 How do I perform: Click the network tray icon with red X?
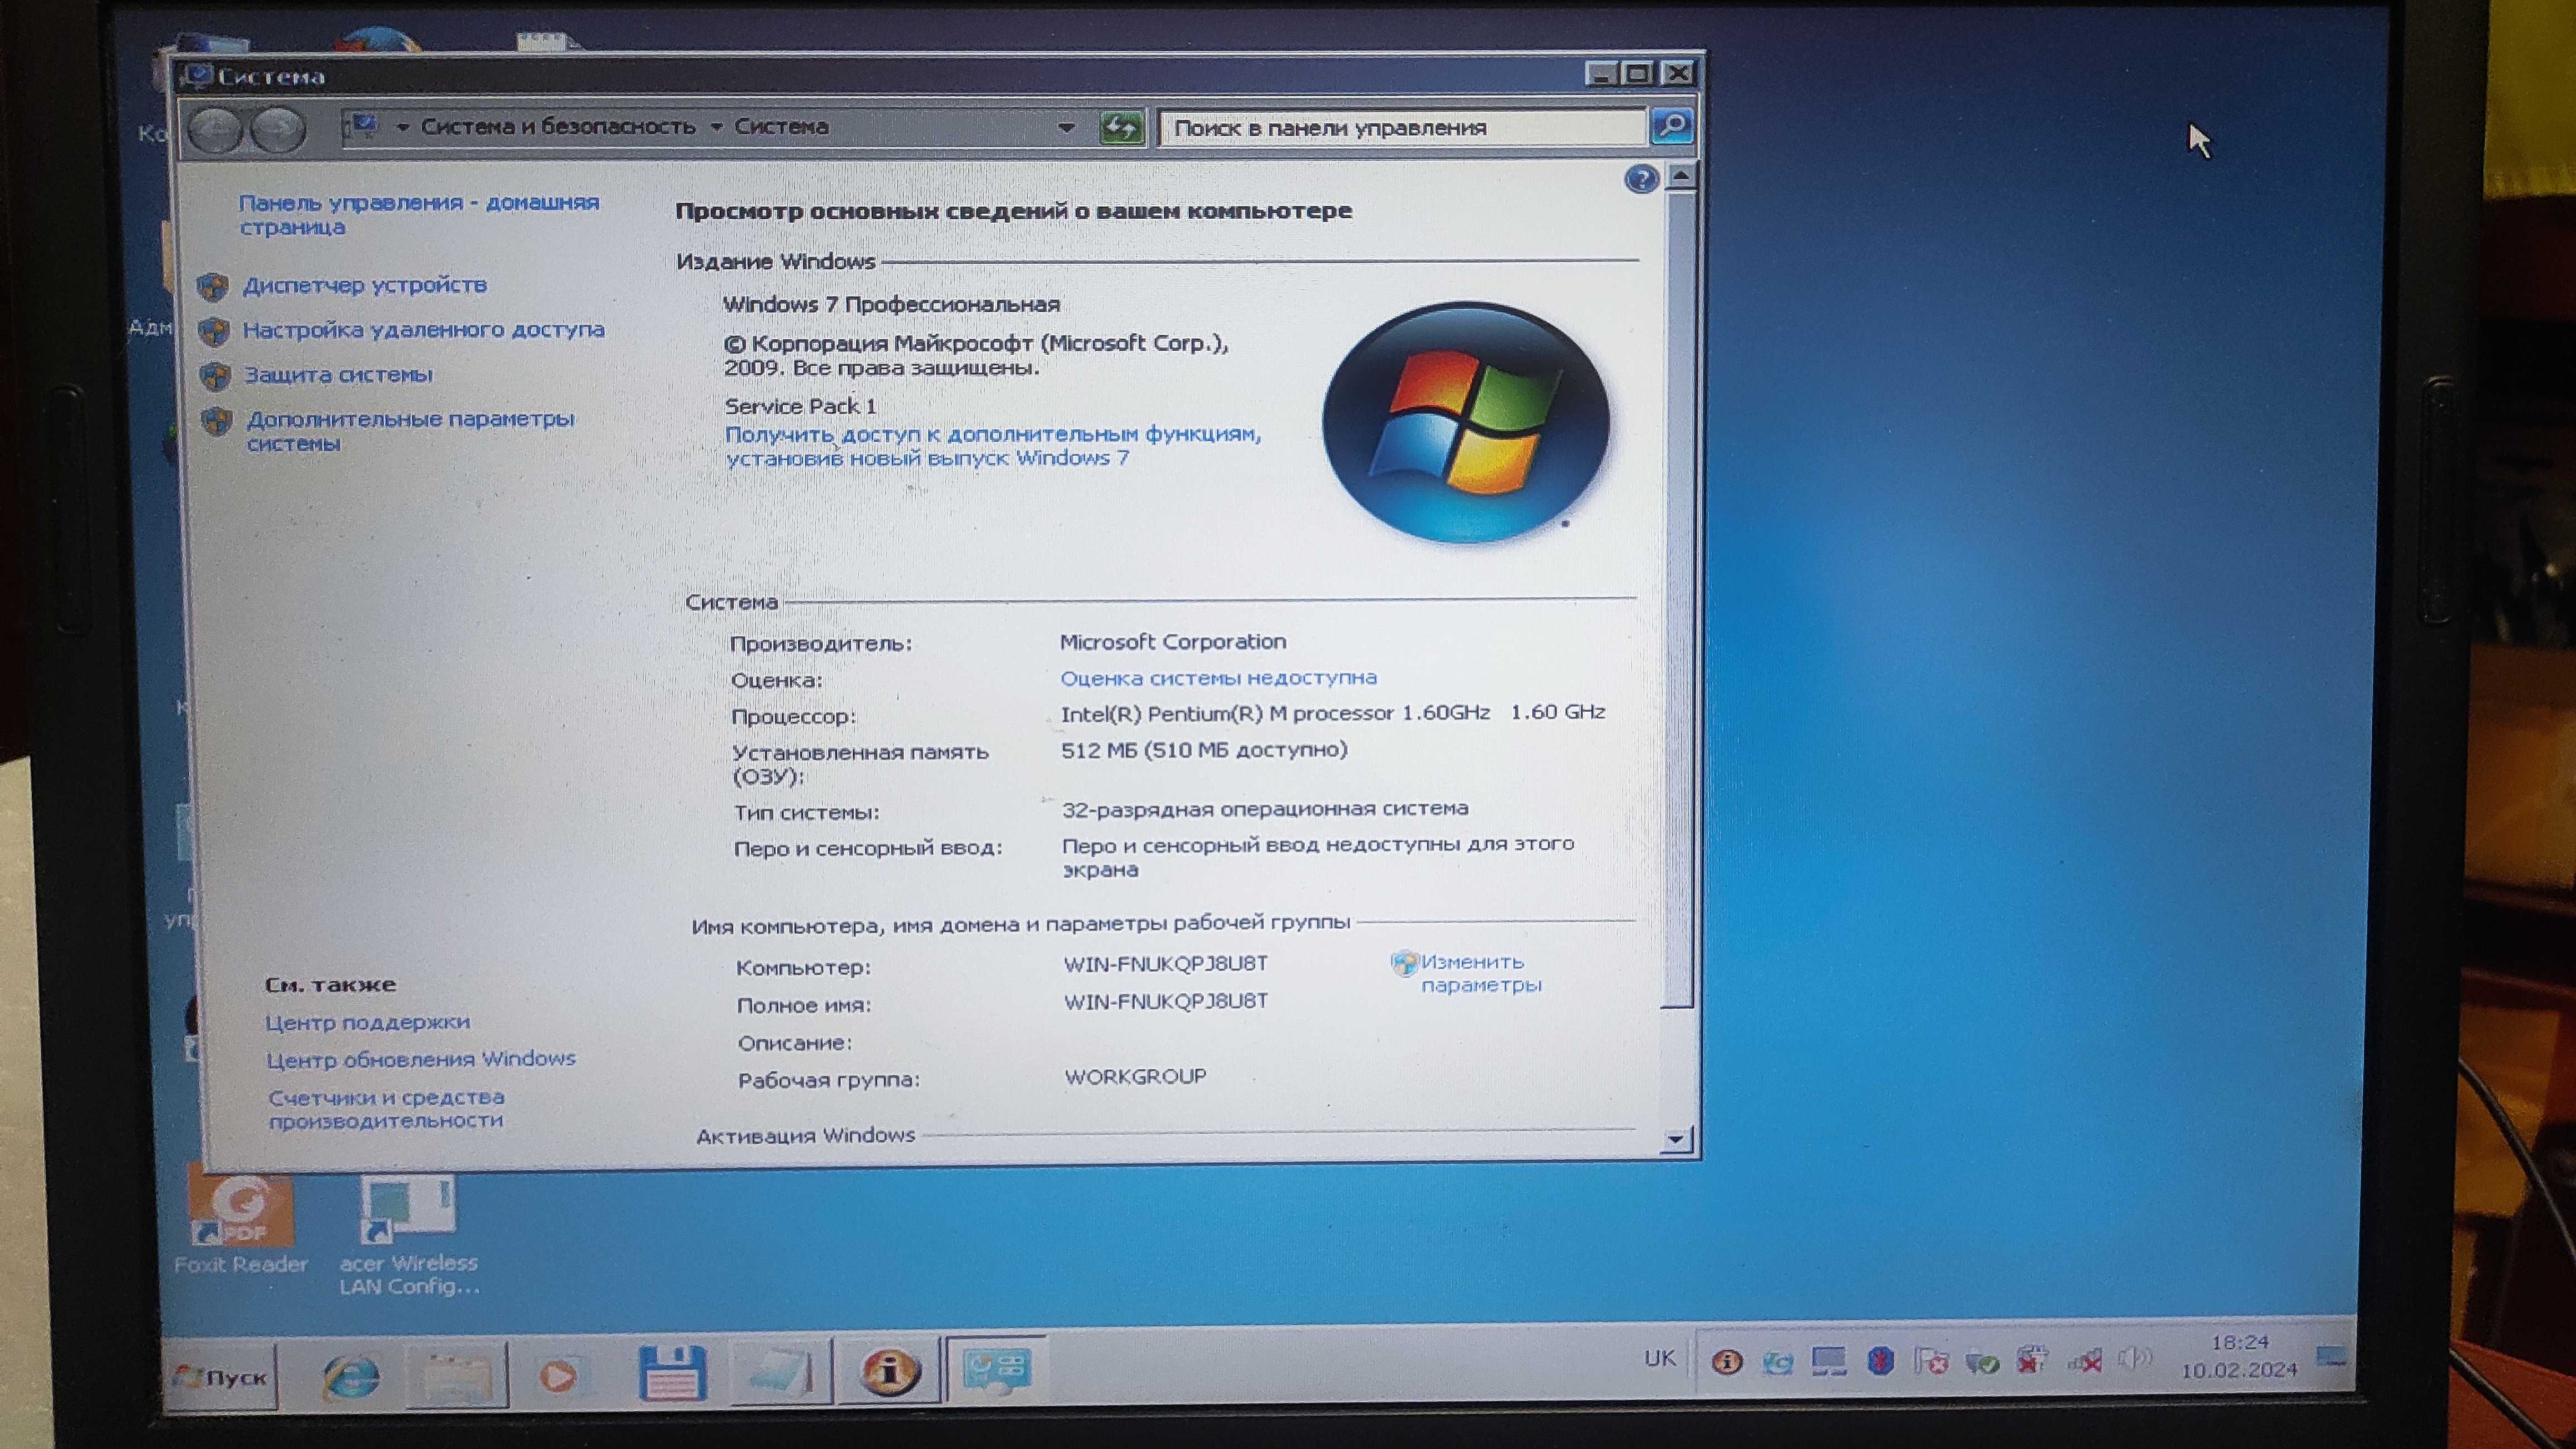2032,1359
